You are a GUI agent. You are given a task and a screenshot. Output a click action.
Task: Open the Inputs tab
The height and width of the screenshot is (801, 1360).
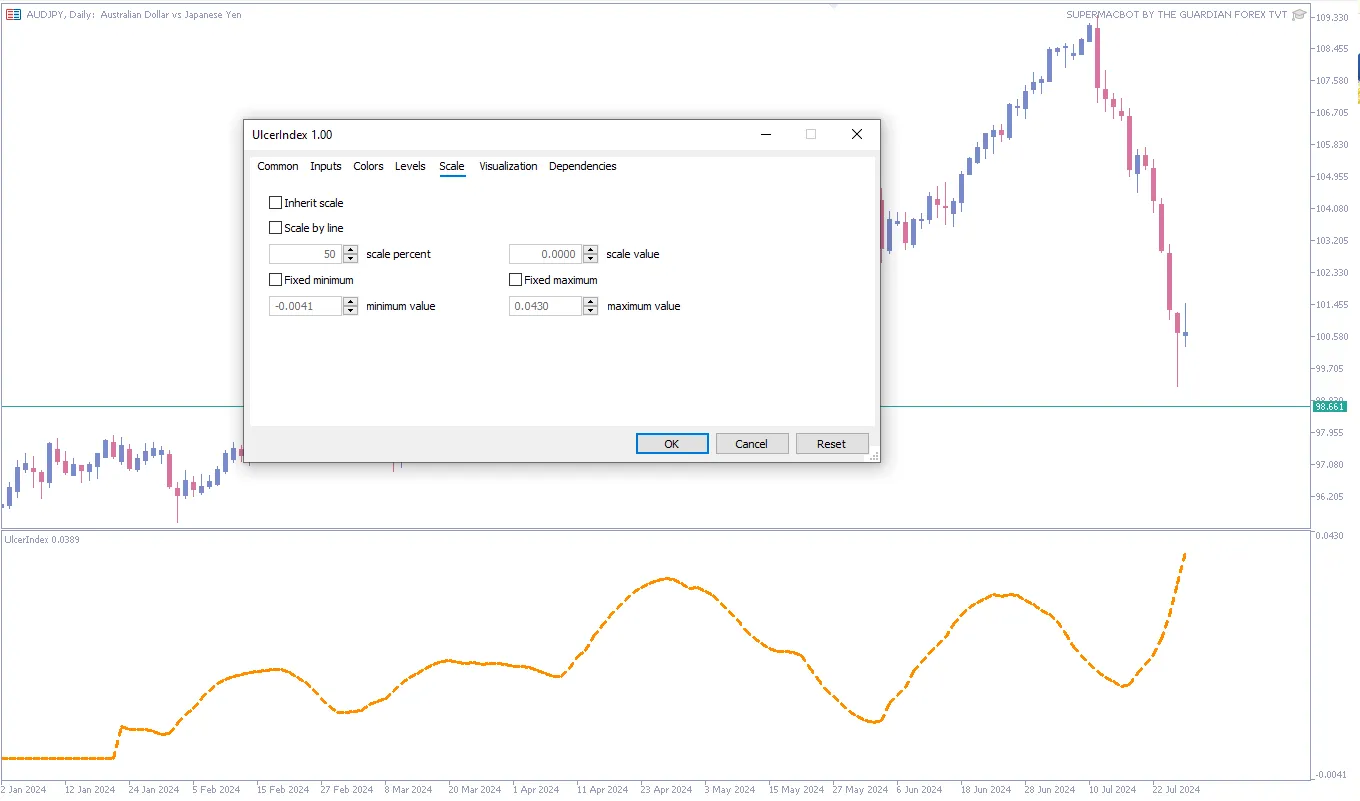(x=325, y=166)
